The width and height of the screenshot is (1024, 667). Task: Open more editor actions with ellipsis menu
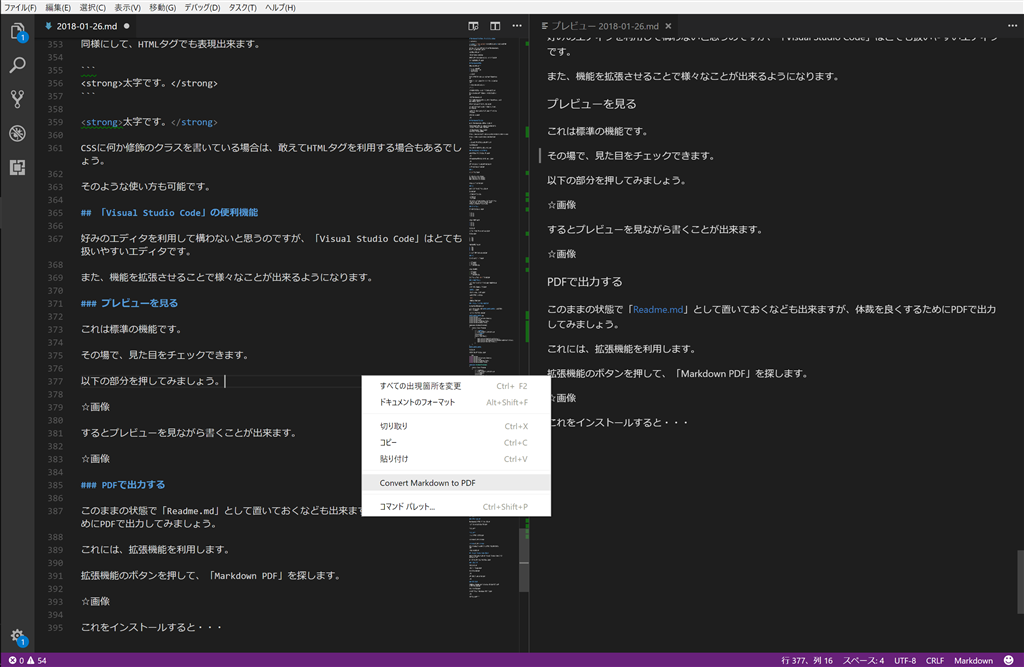[x=516, y=25]
